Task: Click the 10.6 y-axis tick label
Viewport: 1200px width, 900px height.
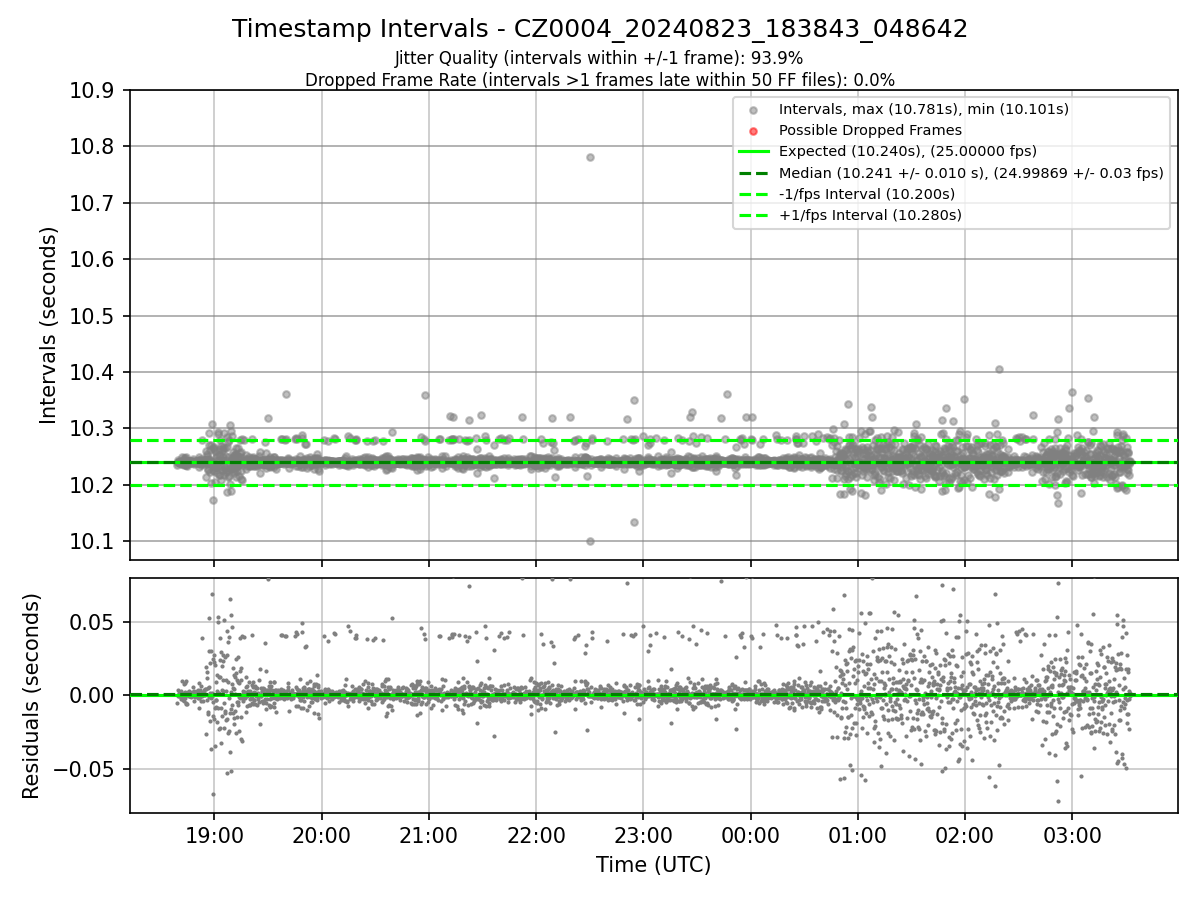Action: coord(94,260)
